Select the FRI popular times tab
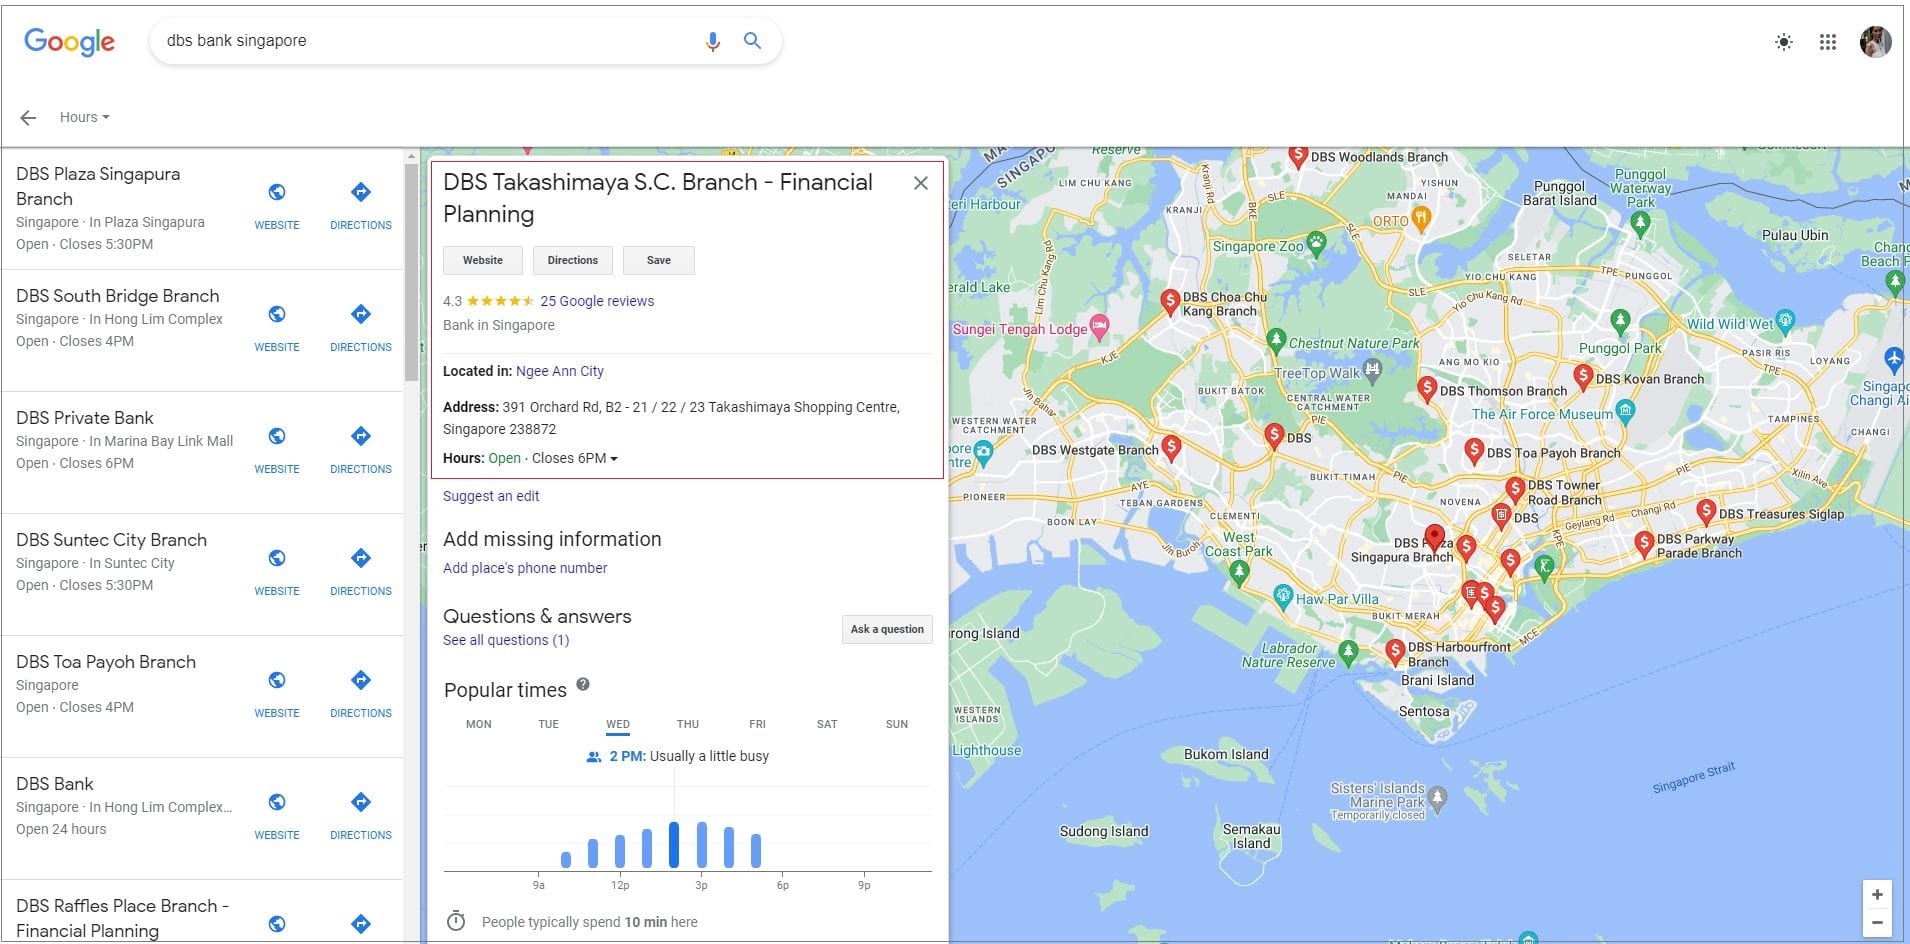Image resolution: width=1910 pixels, height=944 pixels. (758, 724)
